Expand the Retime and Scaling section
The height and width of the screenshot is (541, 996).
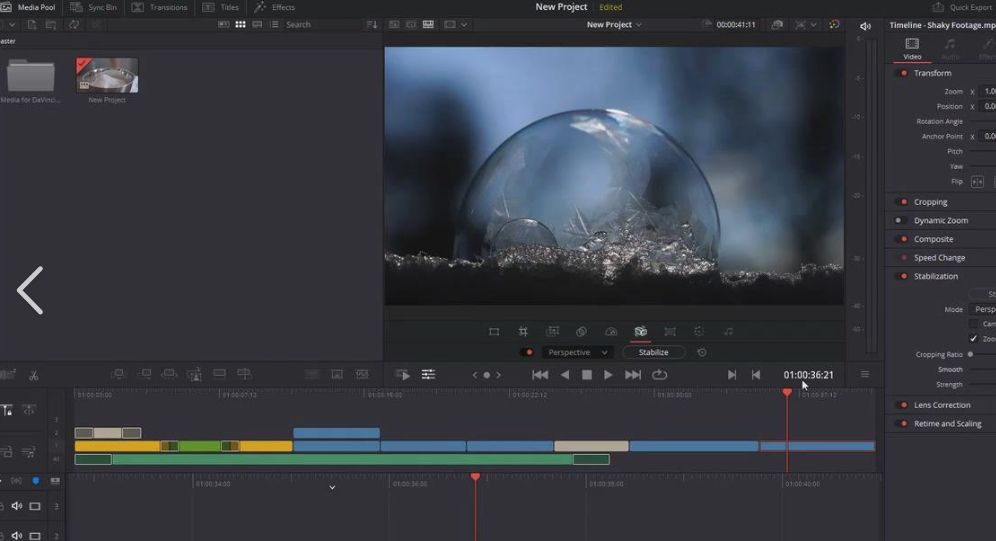click(947, 424)
